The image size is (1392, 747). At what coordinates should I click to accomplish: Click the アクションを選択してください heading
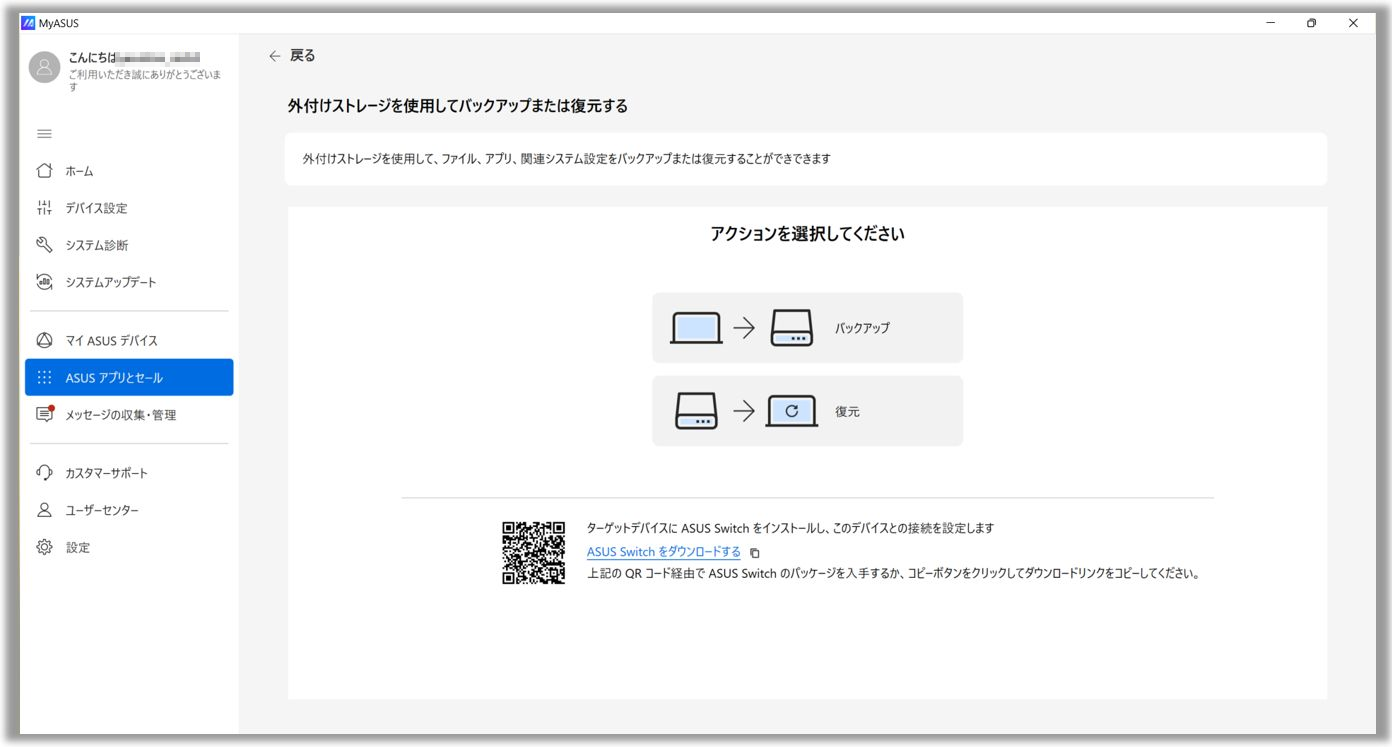tap(807, 234)
